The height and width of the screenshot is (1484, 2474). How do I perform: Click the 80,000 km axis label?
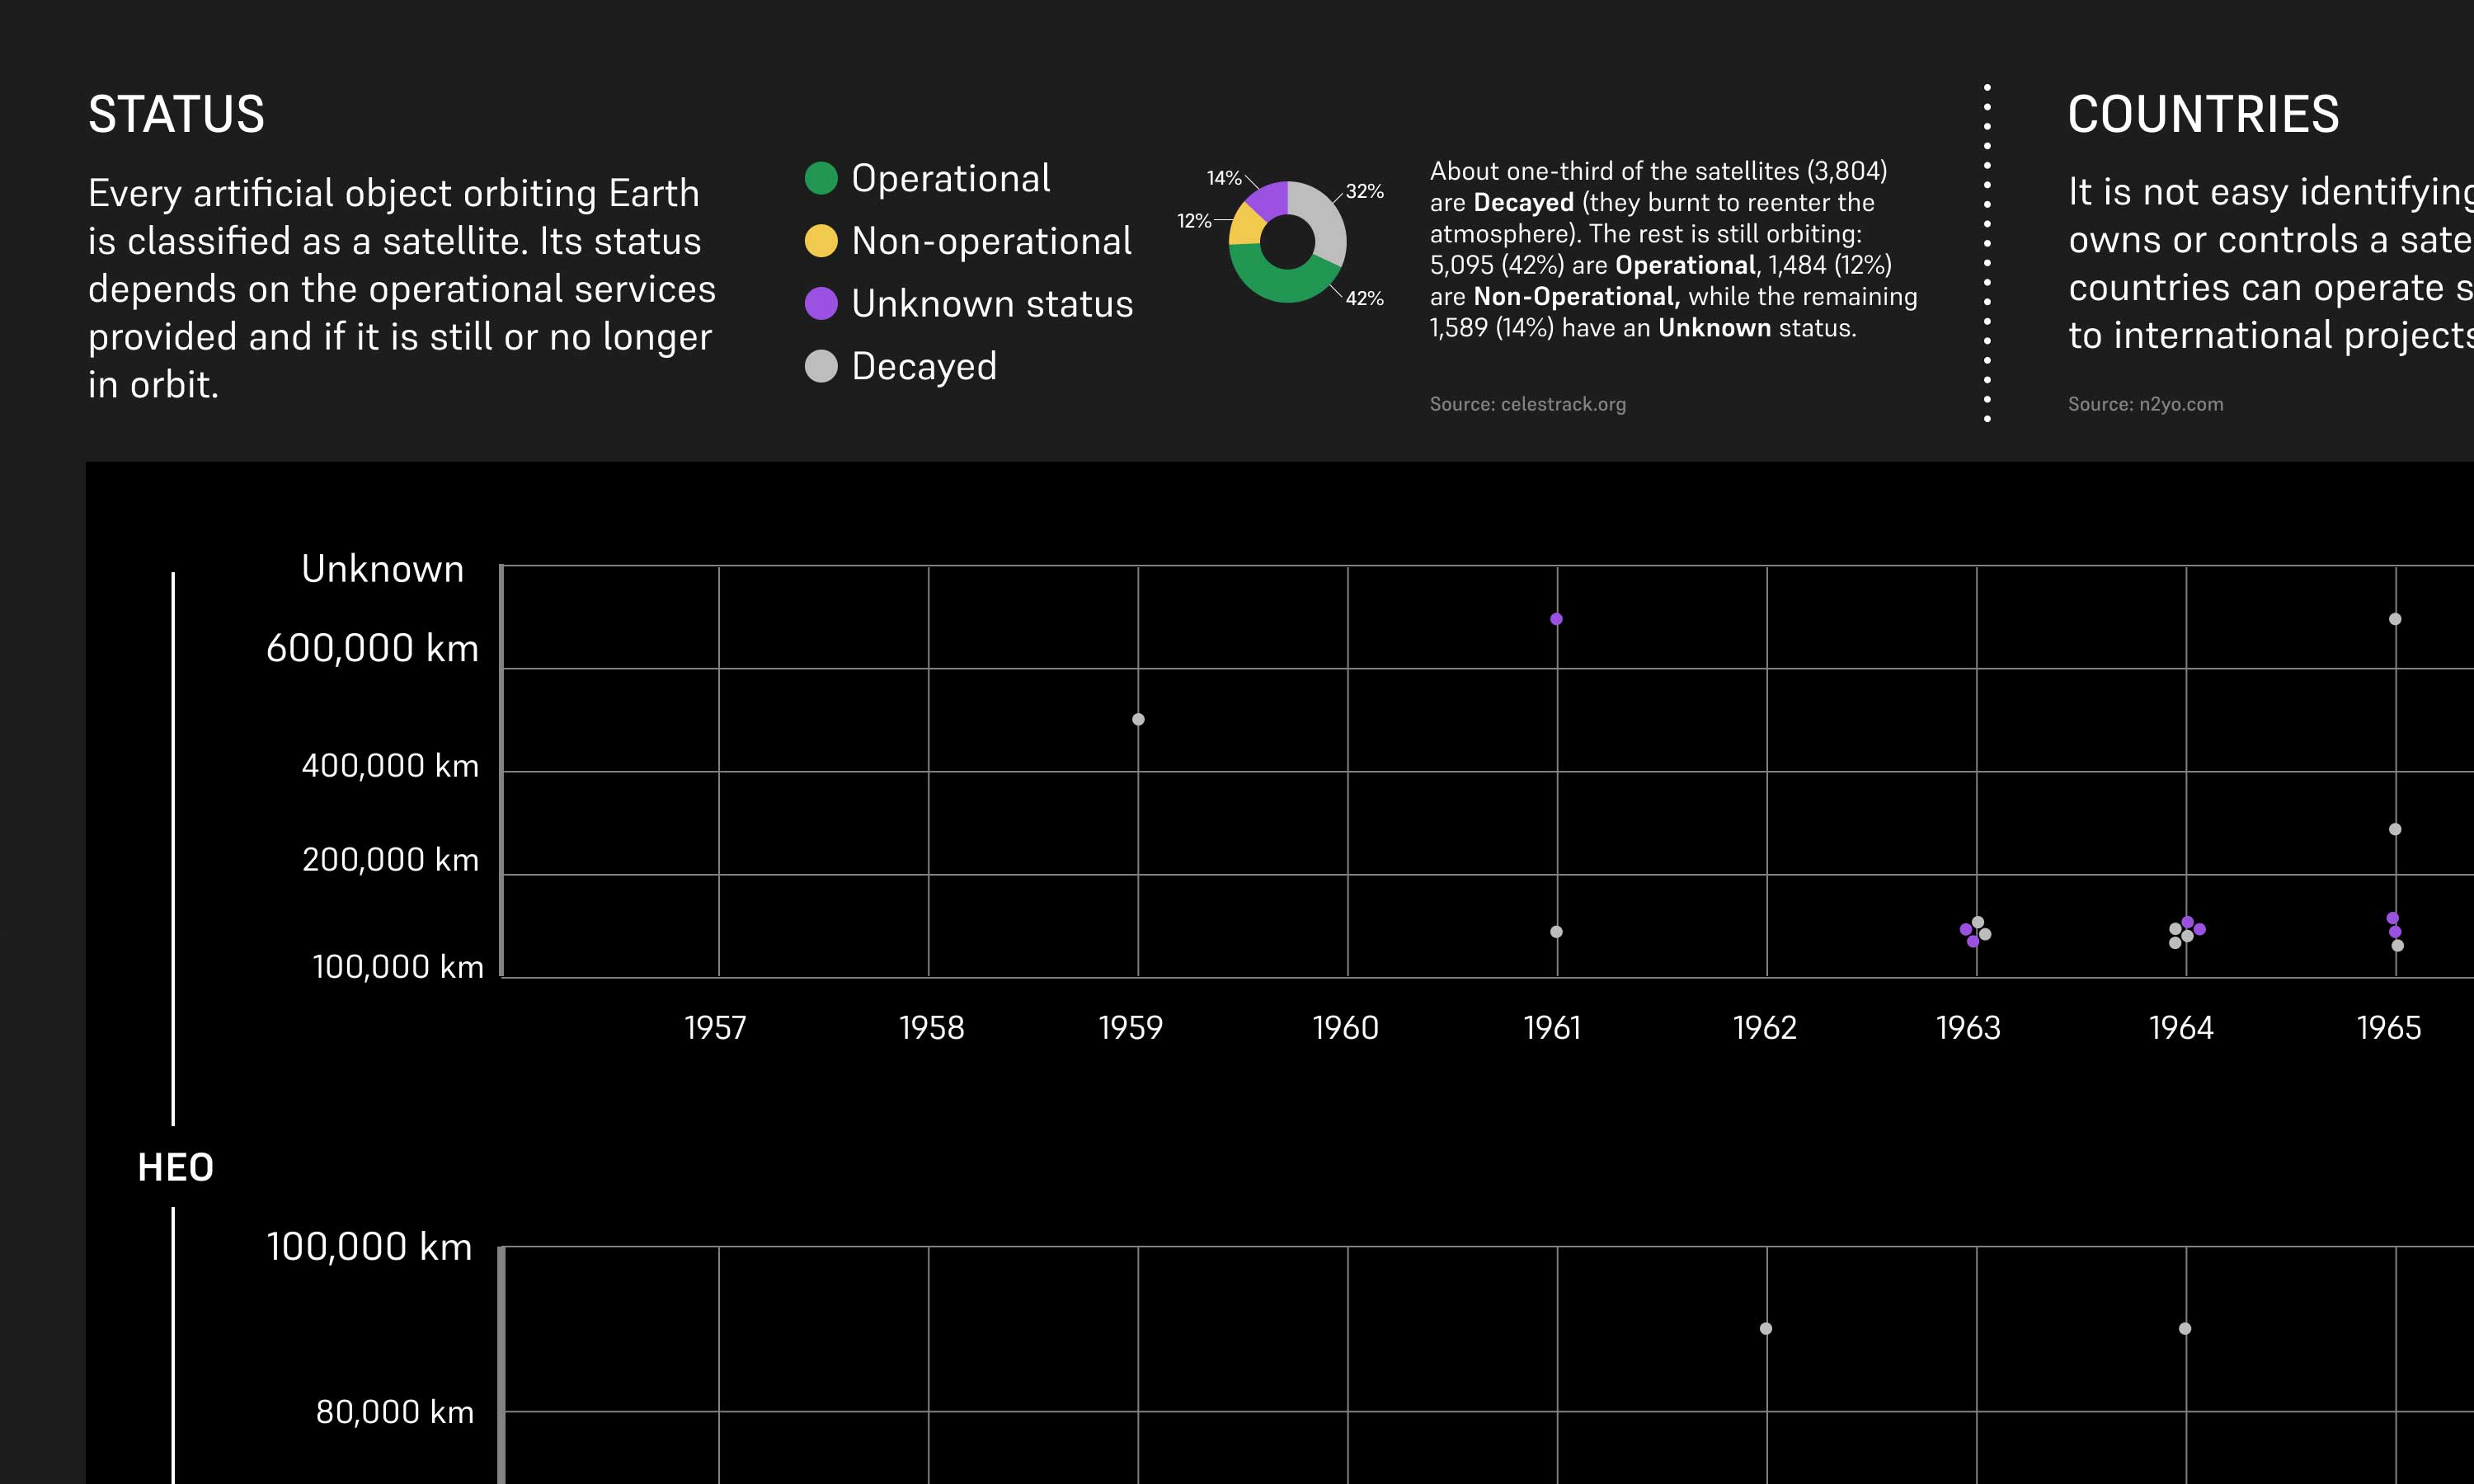coord(394,1412)
